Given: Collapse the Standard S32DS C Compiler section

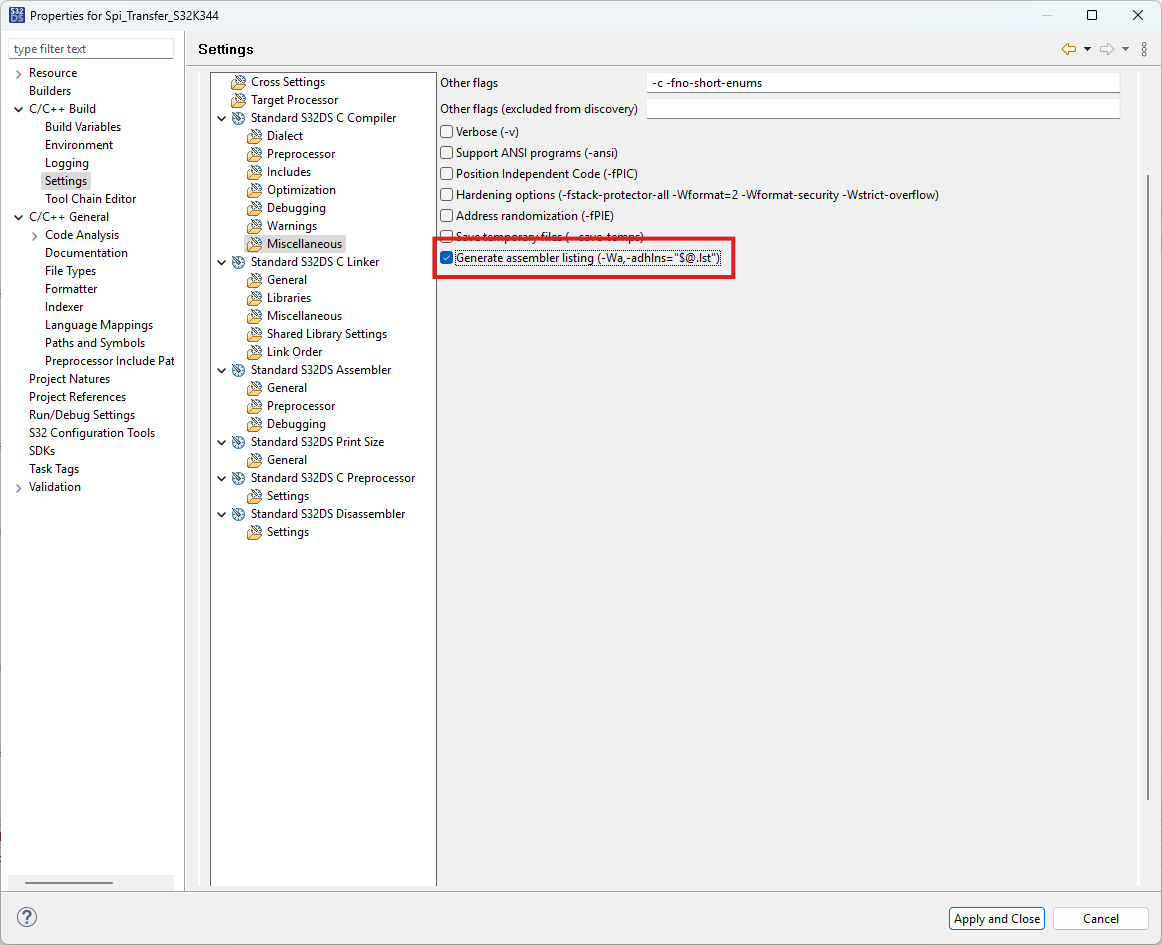Looking at the screenshot, I should coord(222,117).
